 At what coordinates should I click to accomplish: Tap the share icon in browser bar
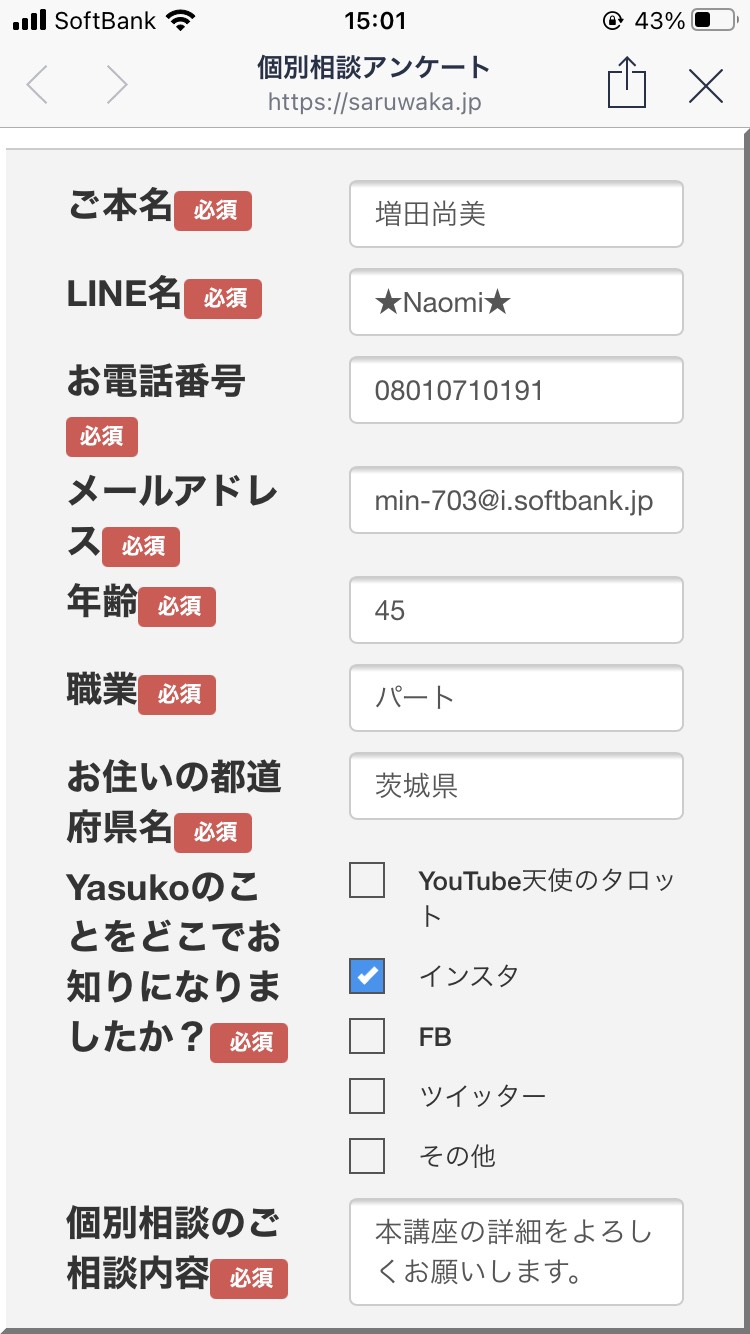tap(627, 83)
